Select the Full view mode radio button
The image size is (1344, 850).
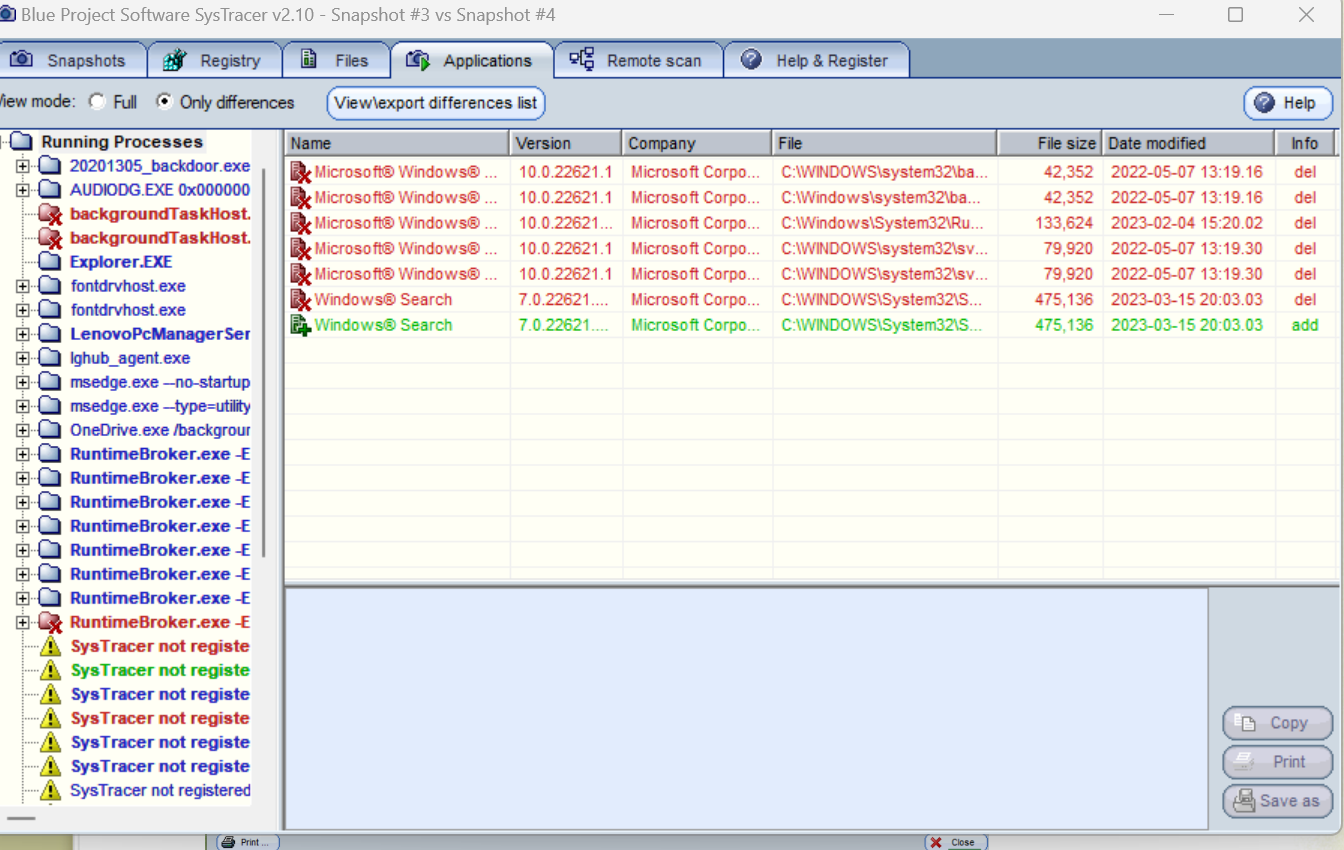(x=97, y=102)
